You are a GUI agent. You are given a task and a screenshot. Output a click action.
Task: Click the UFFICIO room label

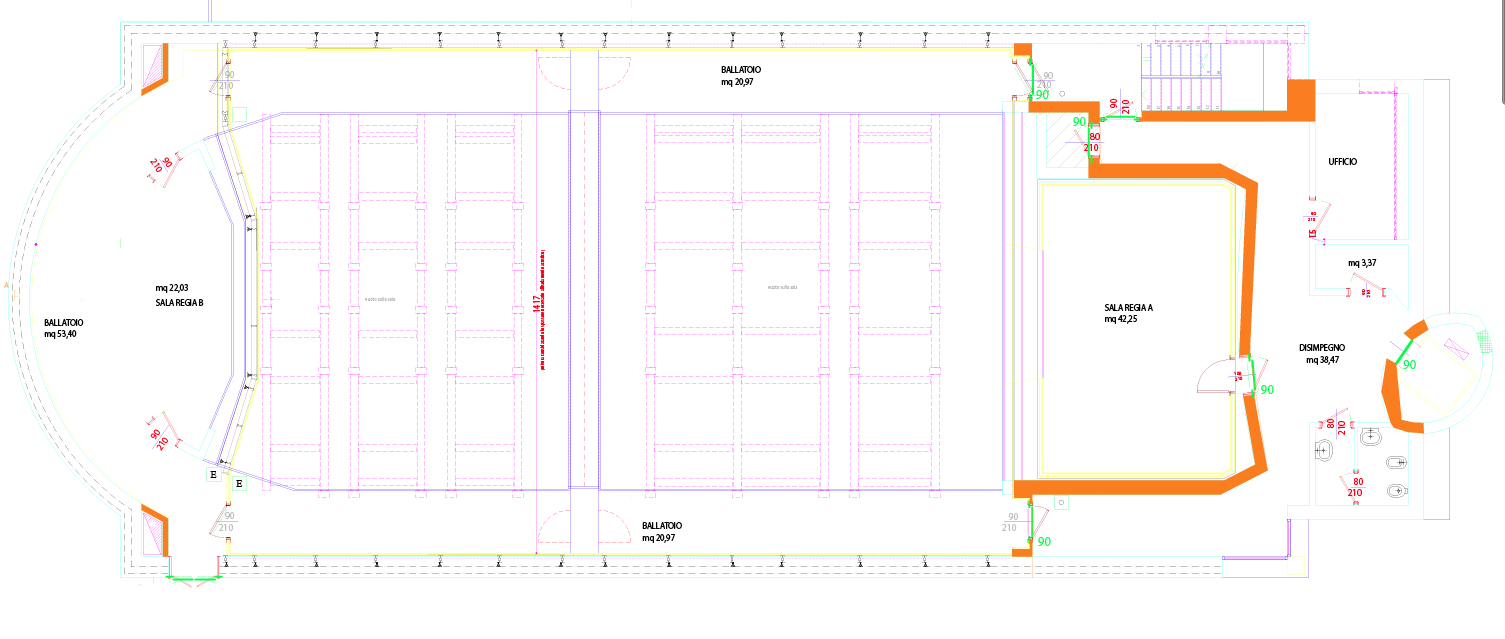pos(1342,162)
